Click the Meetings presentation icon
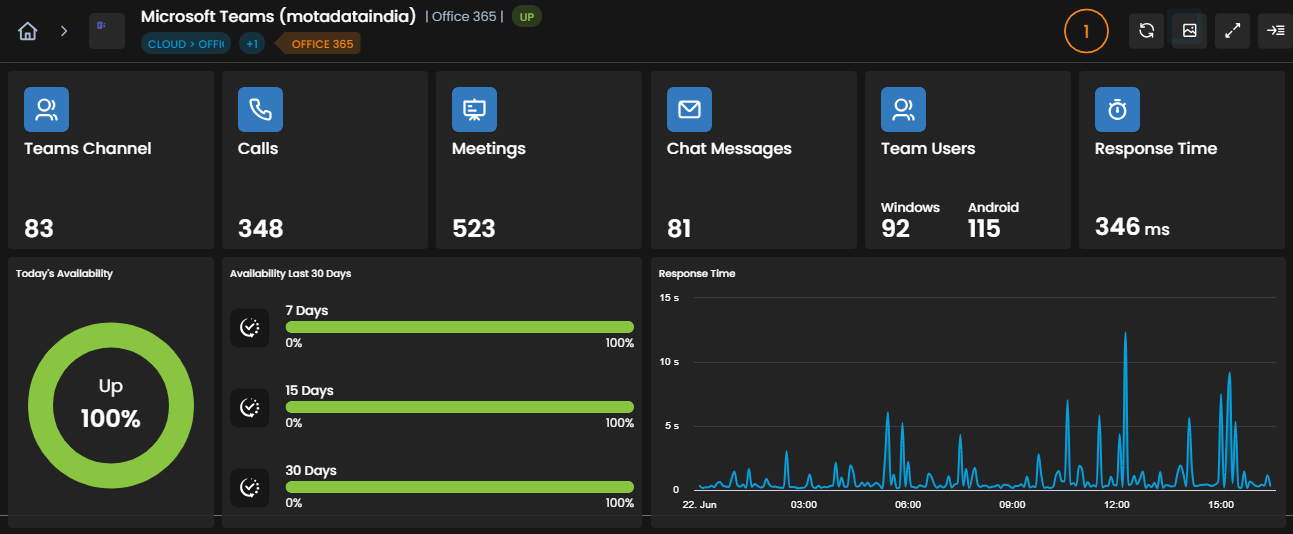1293x534 pixels. coord(474,110)
